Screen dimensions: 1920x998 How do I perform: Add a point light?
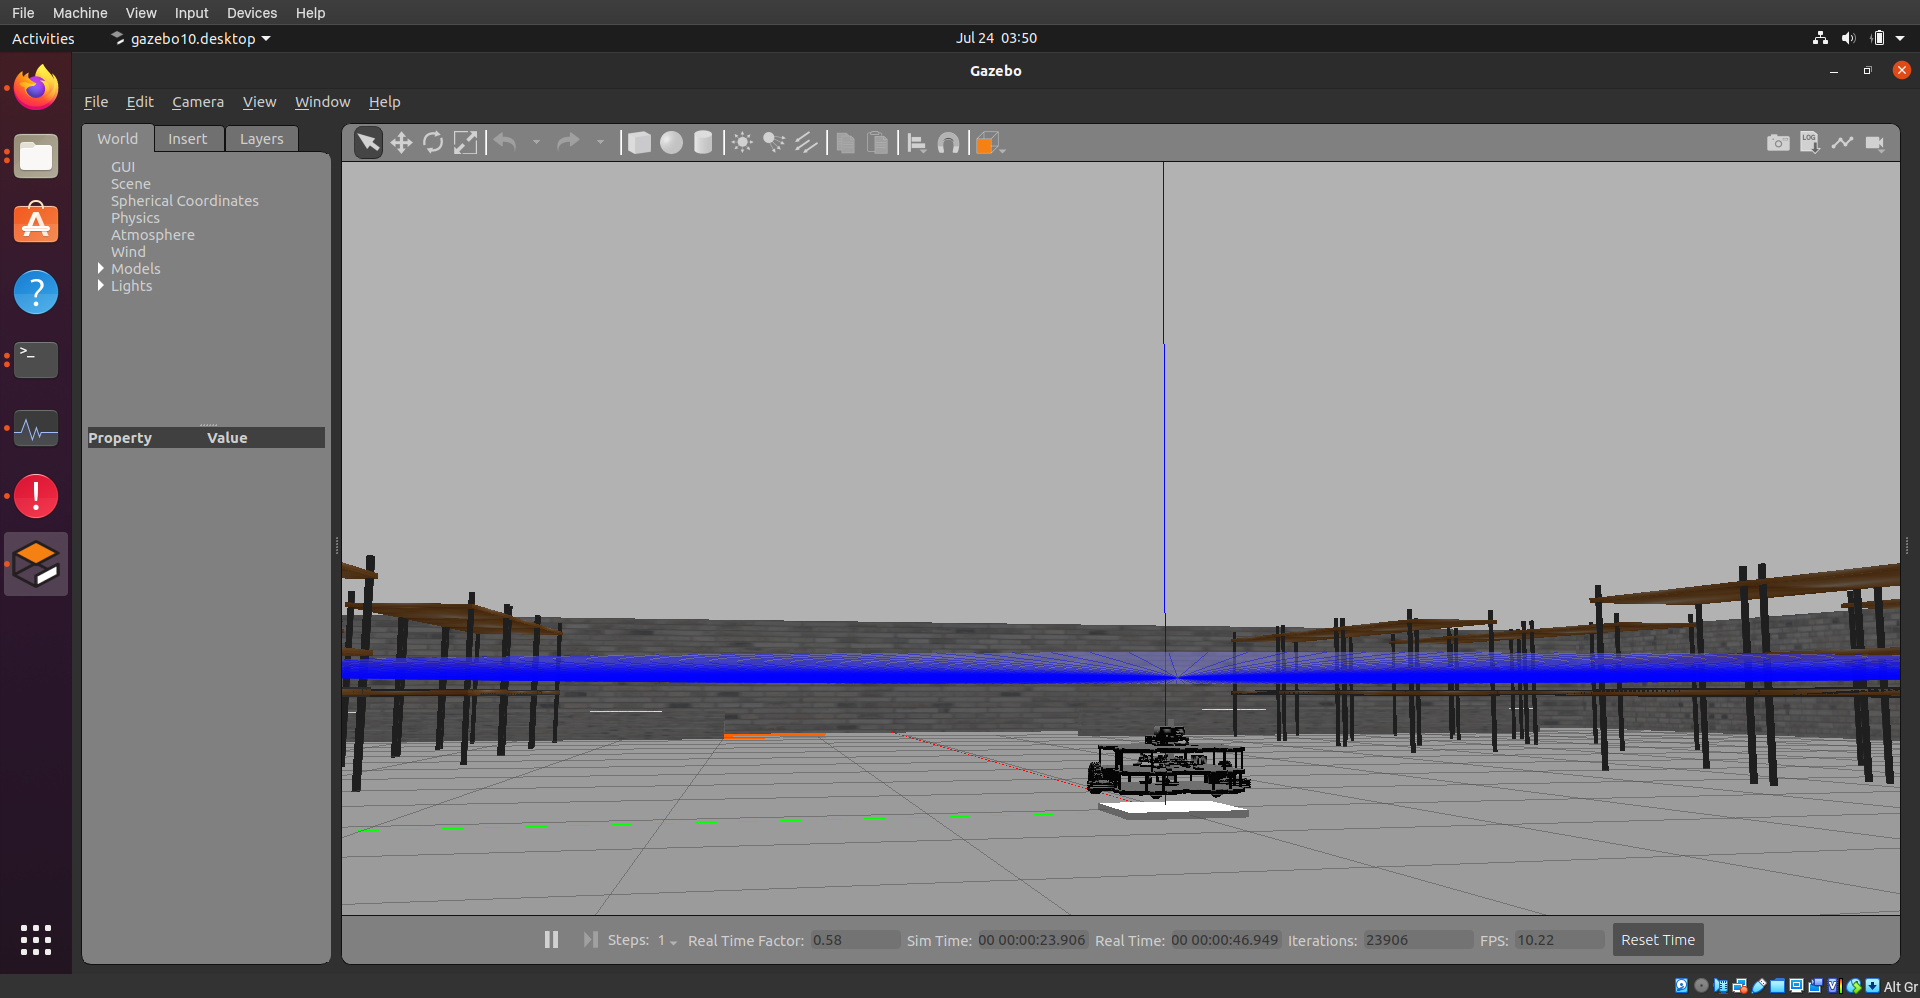coord(742,143)
